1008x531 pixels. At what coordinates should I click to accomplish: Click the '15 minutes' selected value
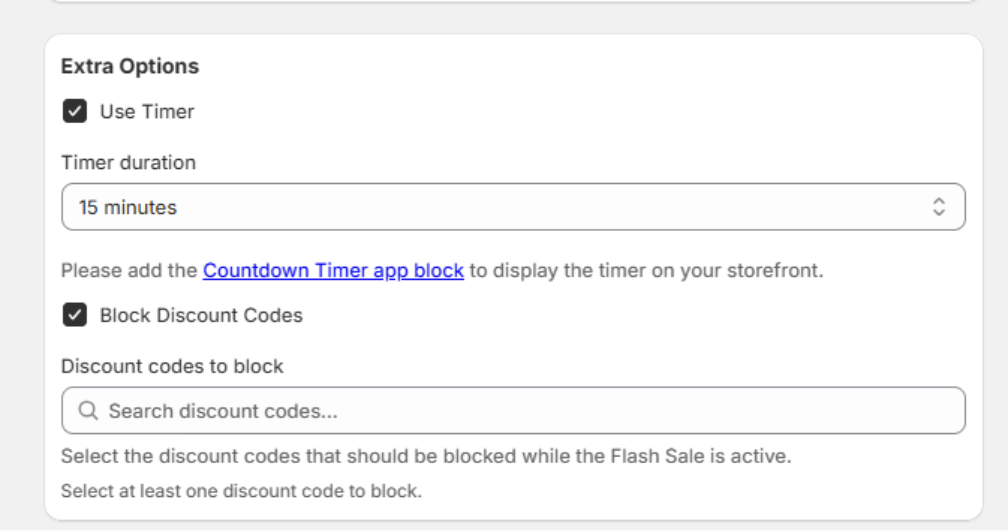tap(127, 208)
